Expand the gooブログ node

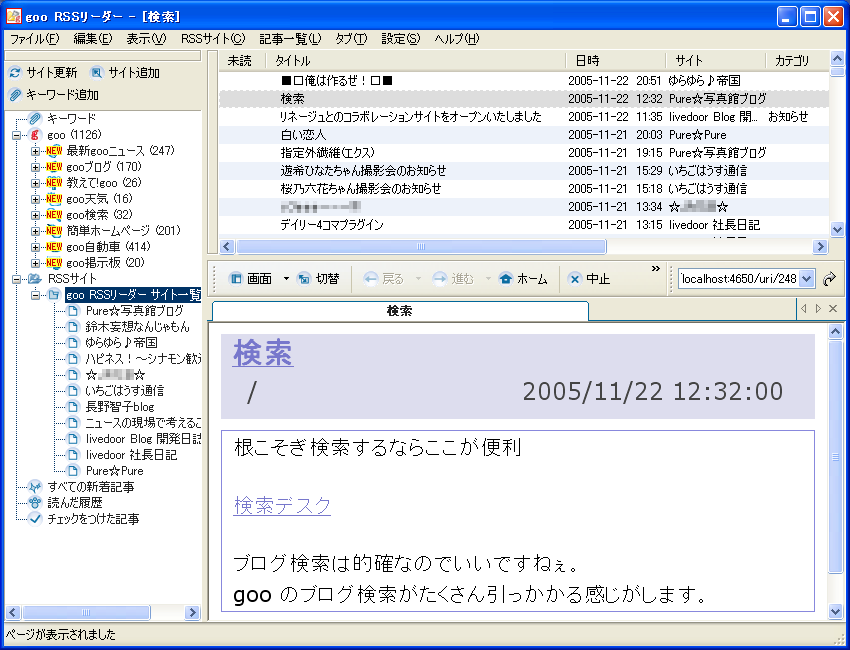coord(35,167)
